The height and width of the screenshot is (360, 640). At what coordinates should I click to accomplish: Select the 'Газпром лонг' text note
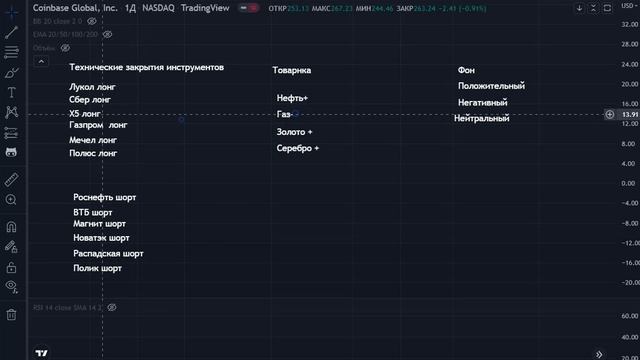(98, 125)
